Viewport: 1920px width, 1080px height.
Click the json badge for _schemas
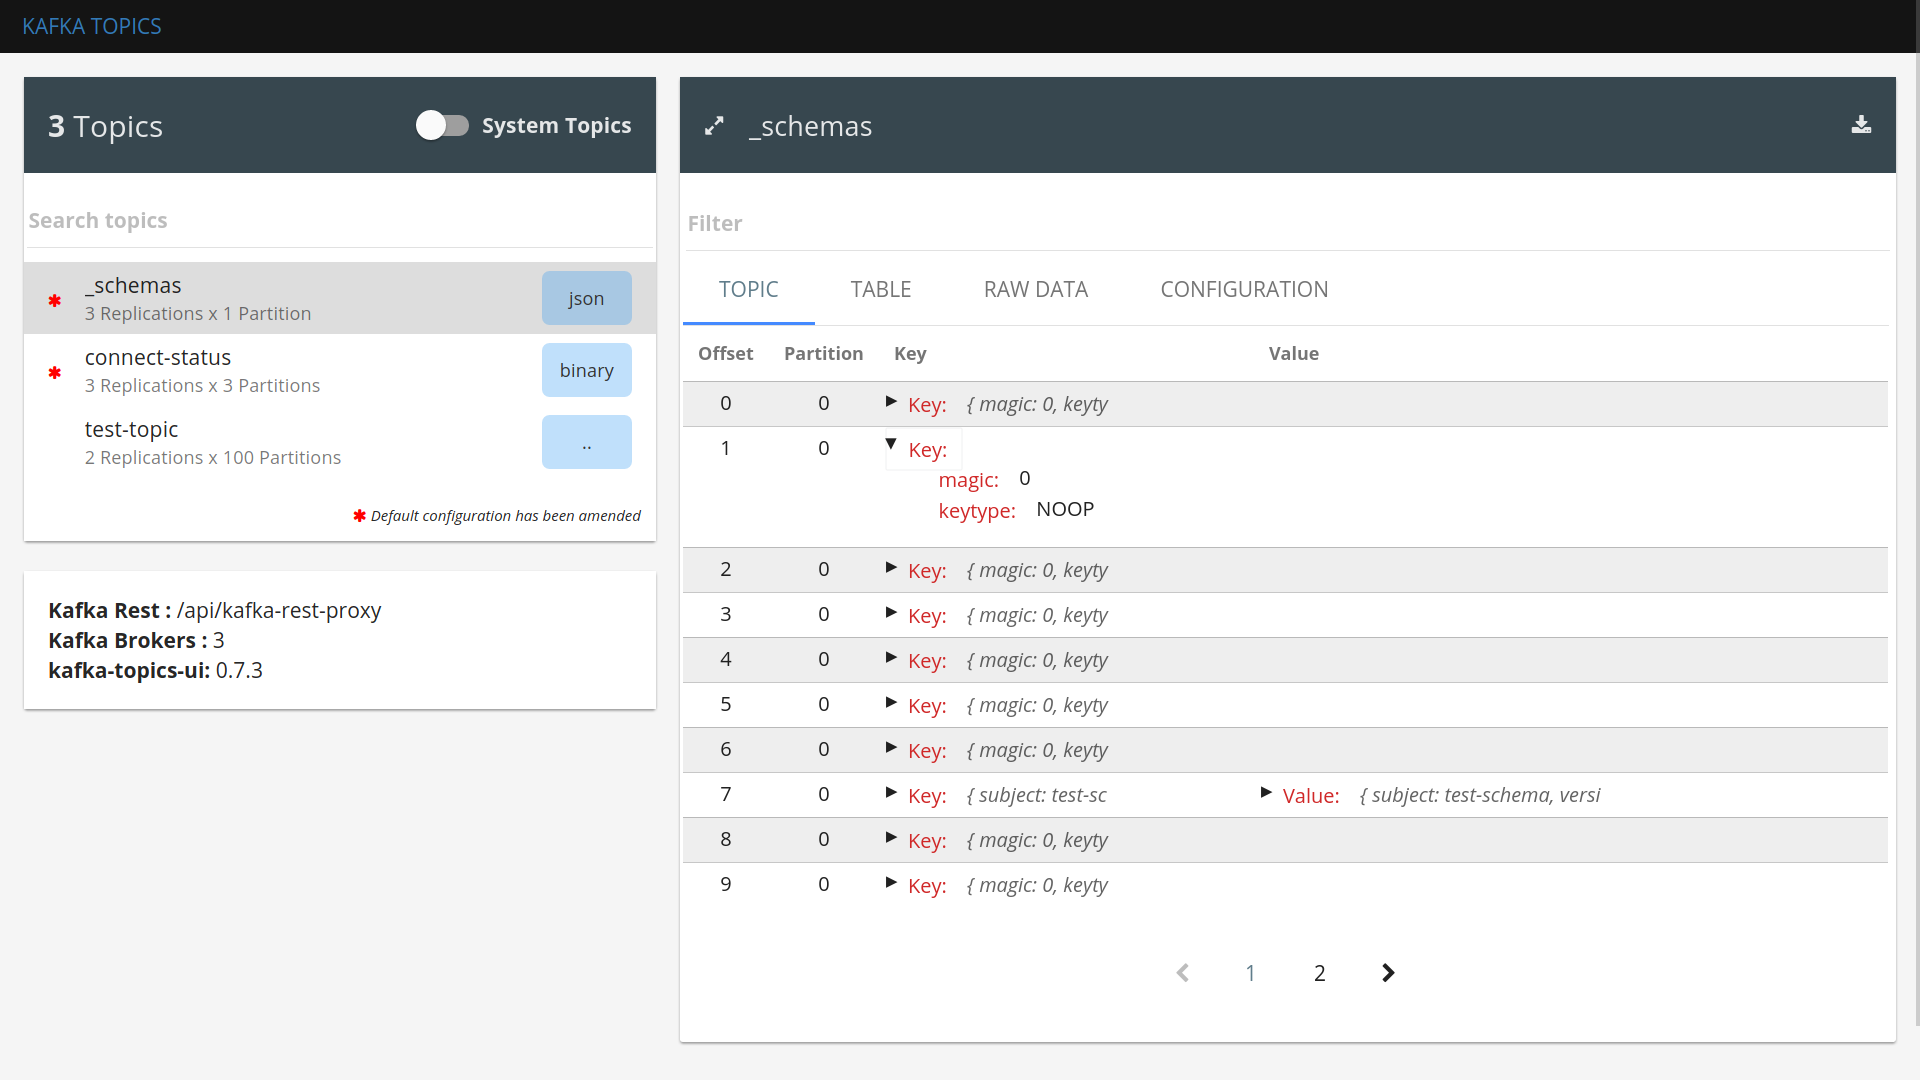[587, 298]
